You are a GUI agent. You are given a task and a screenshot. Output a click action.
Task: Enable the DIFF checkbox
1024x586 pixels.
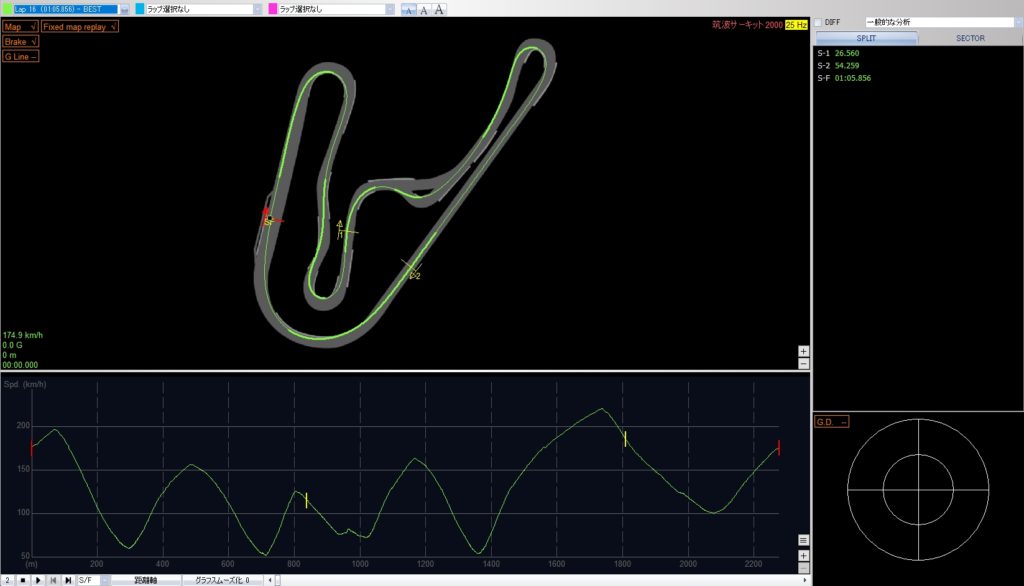818,22
